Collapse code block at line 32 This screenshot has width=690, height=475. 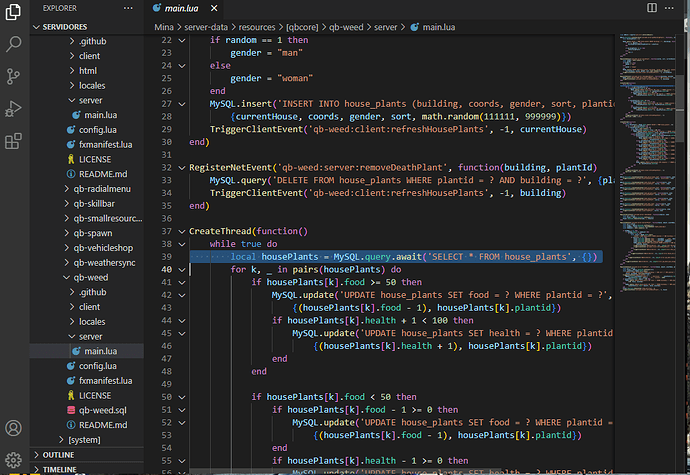[x=181, y=166]
